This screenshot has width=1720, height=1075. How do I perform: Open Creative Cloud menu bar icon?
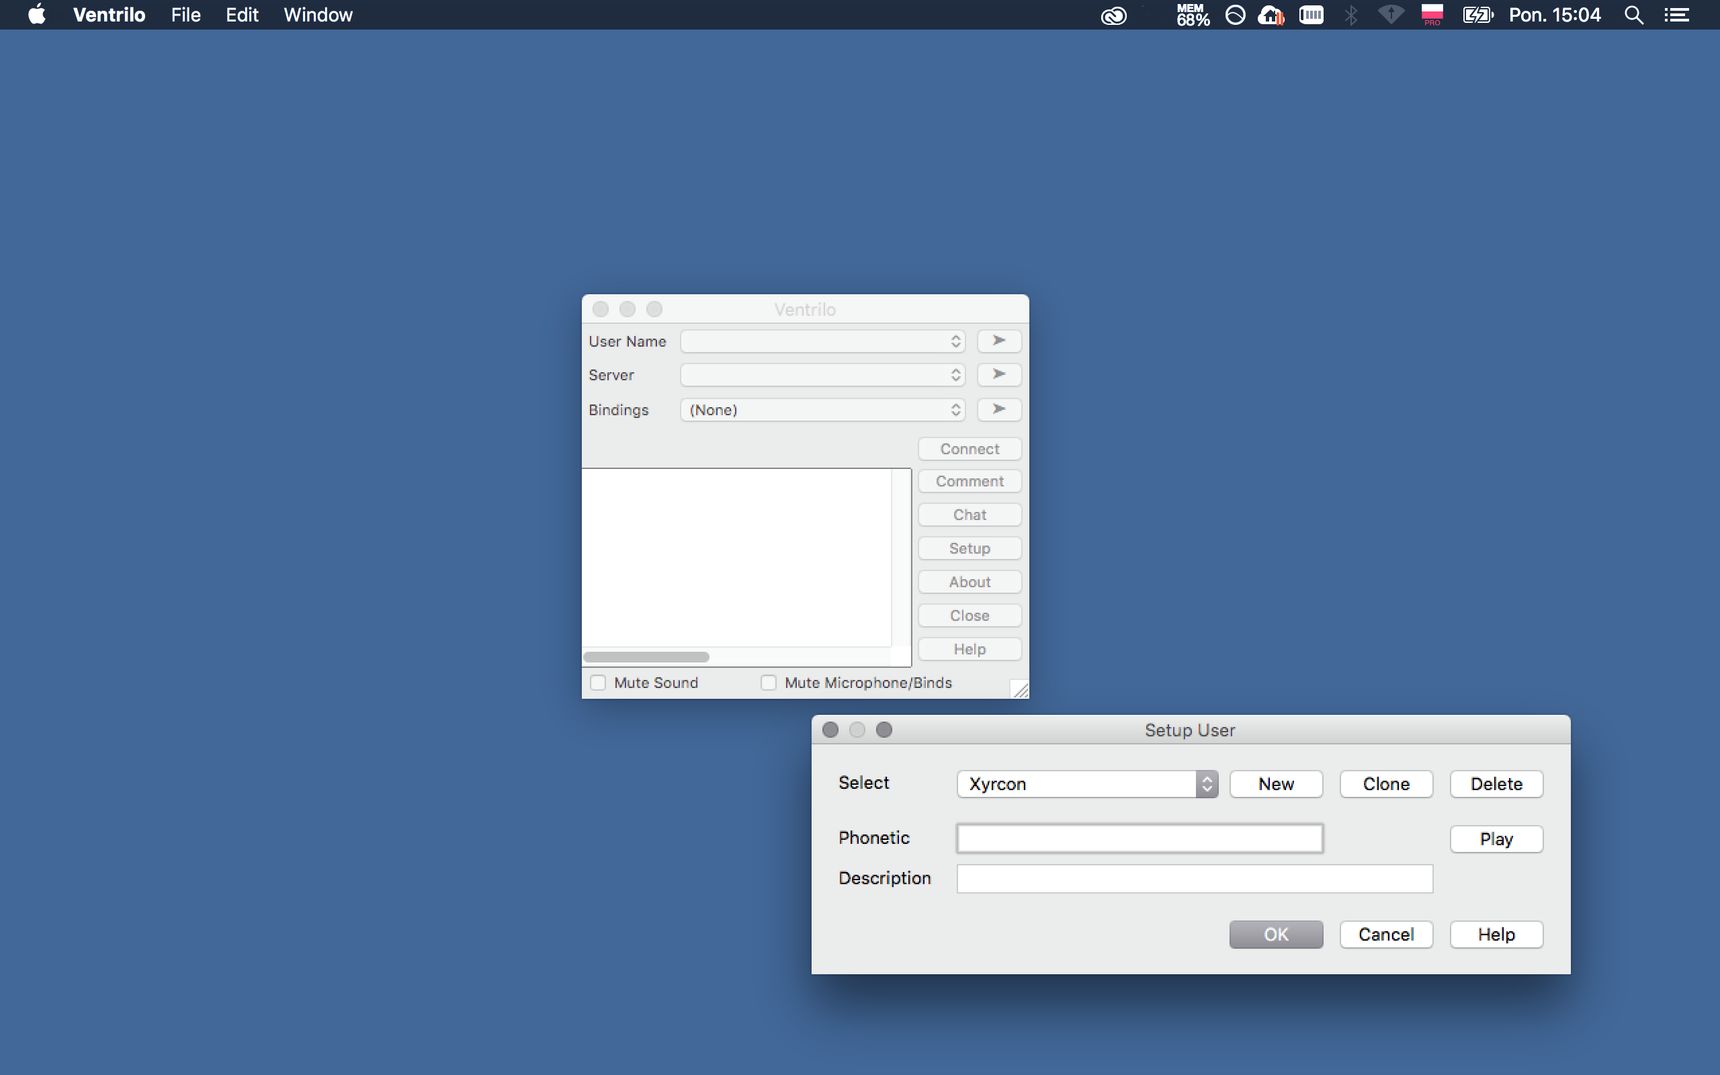coord(1113,15)
